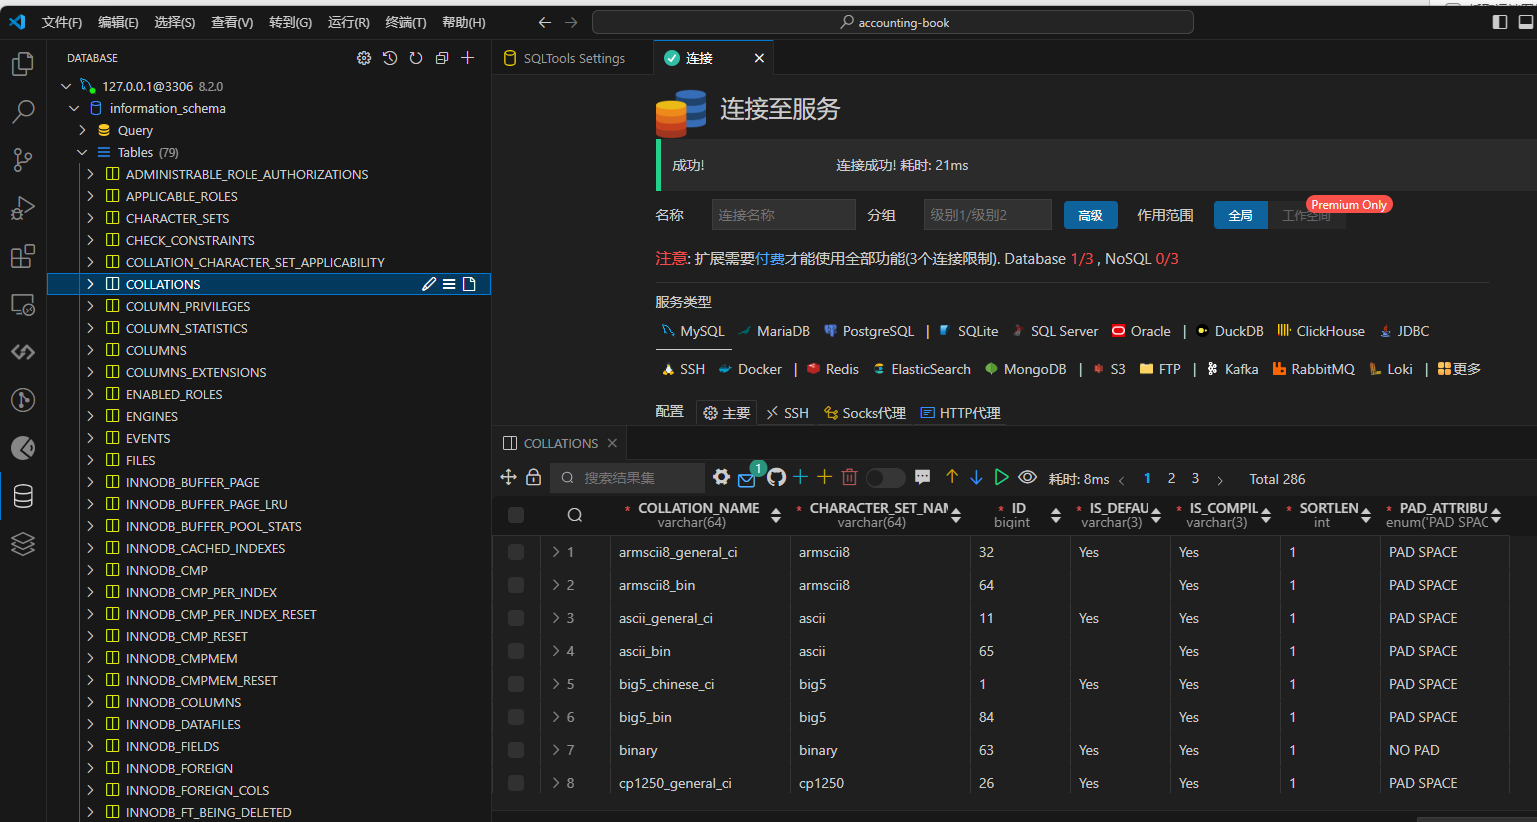The height and width of the screenshot is (822, 1537).
Task: Click the chat bubble icon in results toolbar
Action: tap(923, 477)
